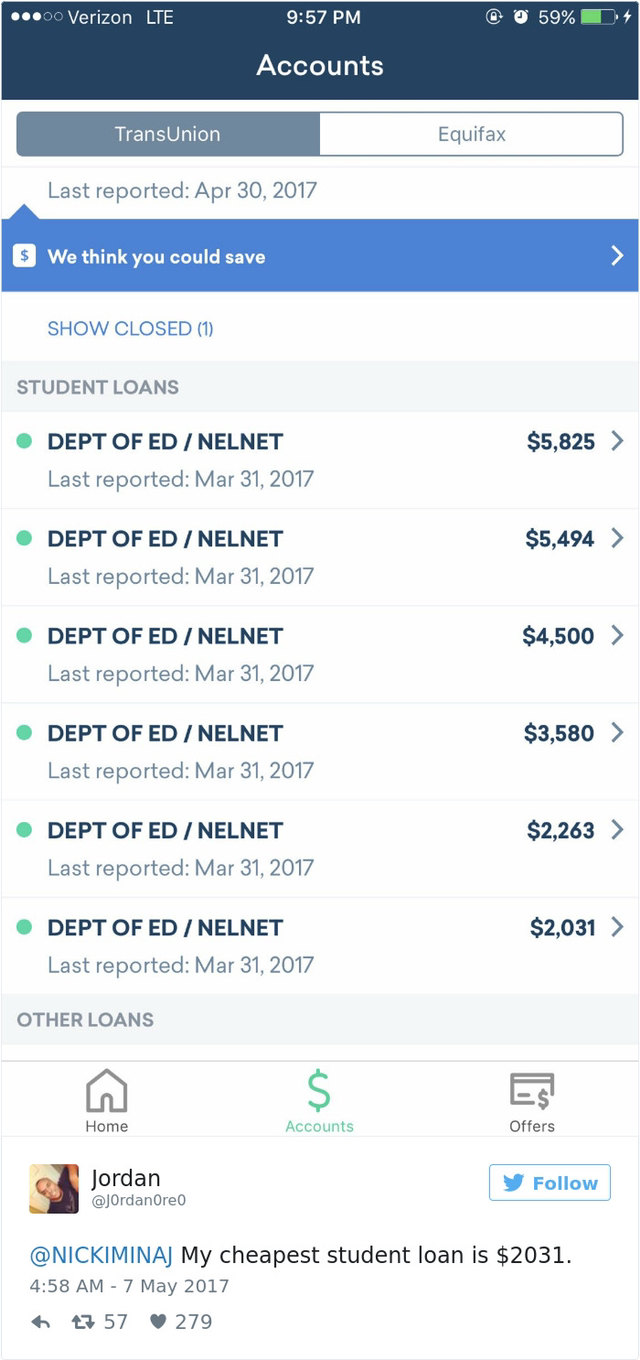Like the tweet with heart icon
This screenshot has height=1360, width=640.
(158, 1322)
